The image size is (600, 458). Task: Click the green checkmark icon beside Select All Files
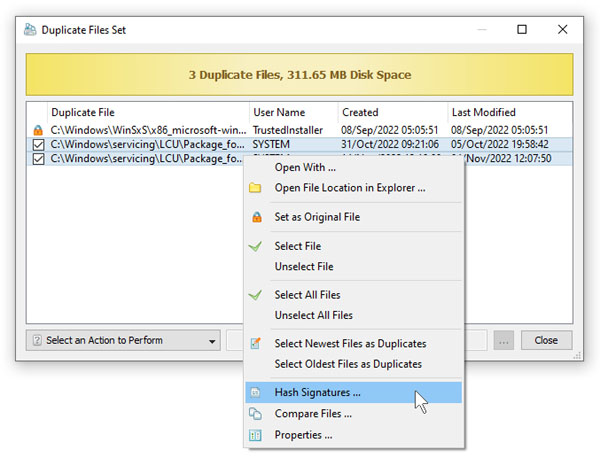tap(255, 295)
